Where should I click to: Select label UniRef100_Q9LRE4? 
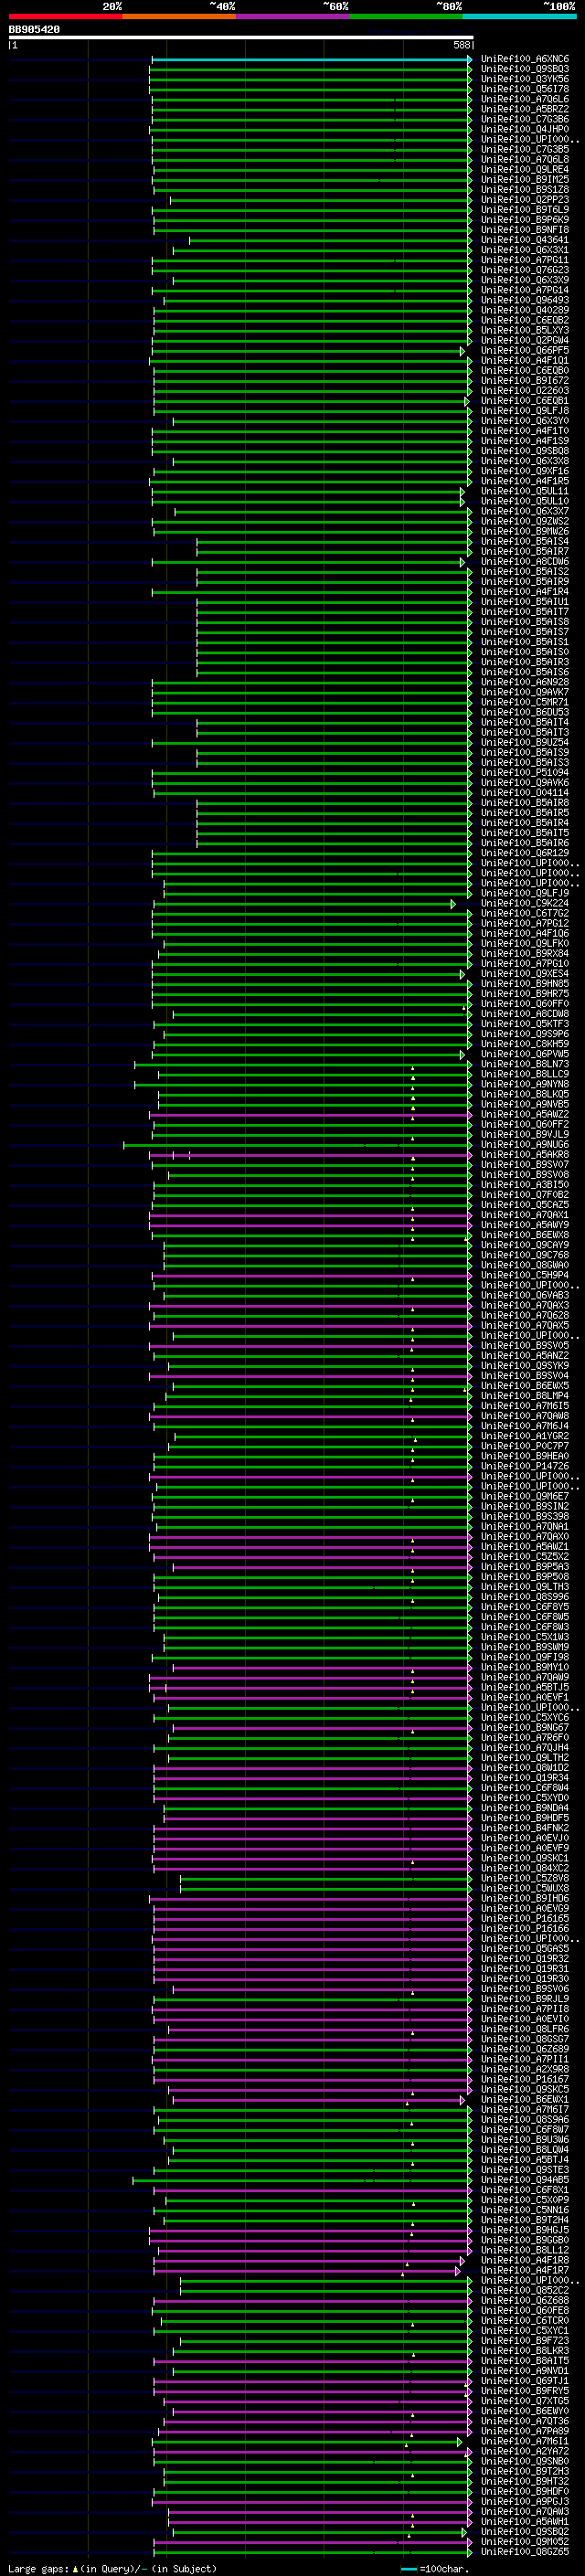coord(525,169)
